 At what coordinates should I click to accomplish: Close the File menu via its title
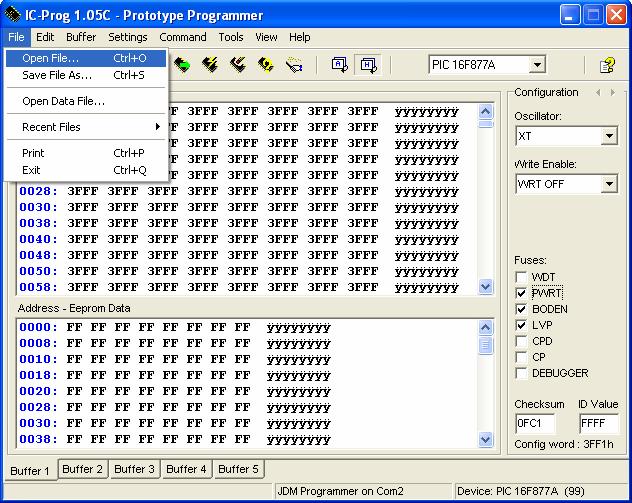click(16, 37)
